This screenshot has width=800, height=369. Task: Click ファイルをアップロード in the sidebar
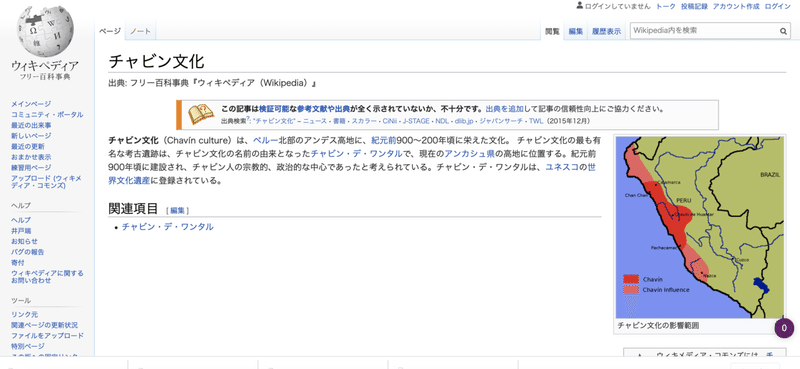[47, 336]
